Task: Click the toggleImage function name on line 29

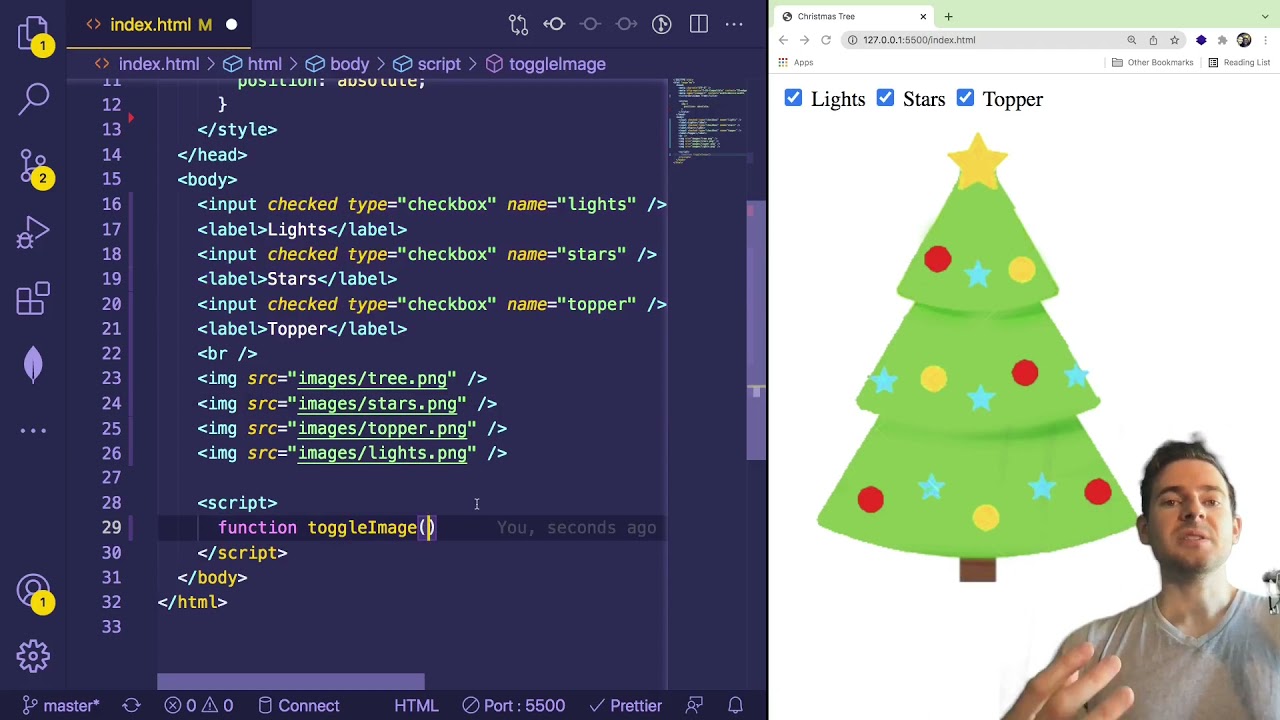Action: coord(362,528)
